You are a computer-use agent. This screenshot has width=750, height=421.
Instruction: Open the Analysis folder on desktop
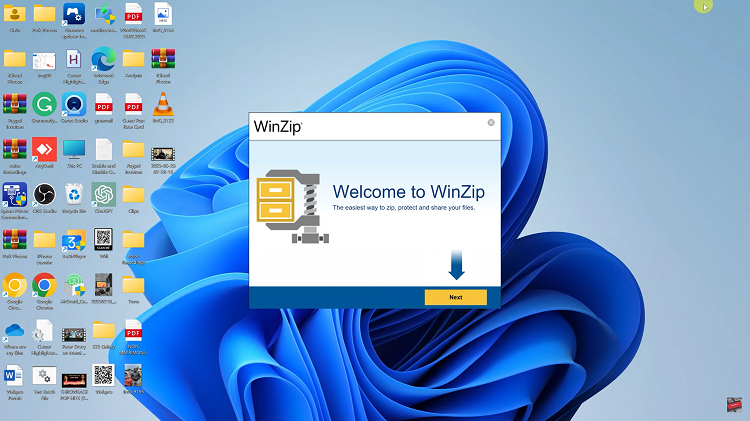pos(133,60)
